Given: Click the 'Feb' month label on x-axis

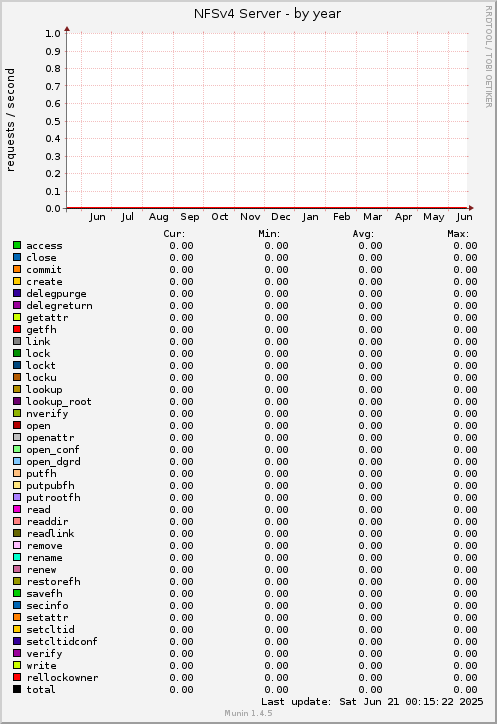Looking at the screenshot, I should (x=342, y=217).
